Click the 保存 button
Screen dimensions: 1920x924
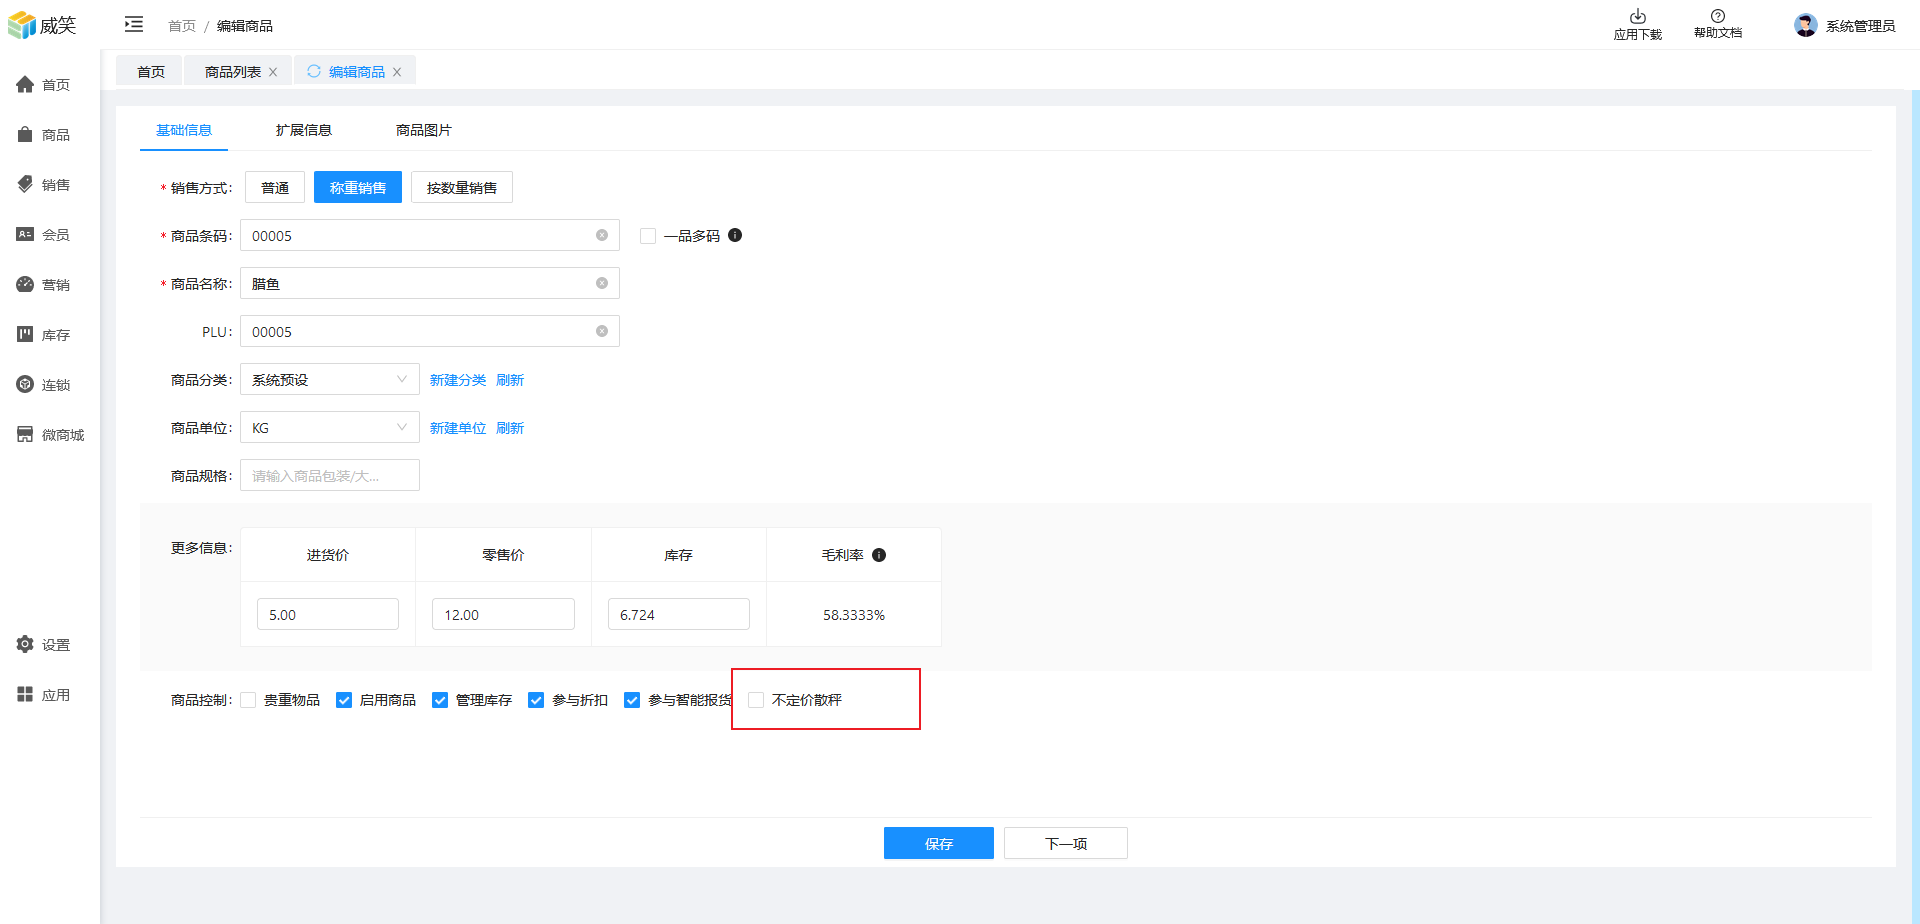pyautogui.click(x=938, y=843)
